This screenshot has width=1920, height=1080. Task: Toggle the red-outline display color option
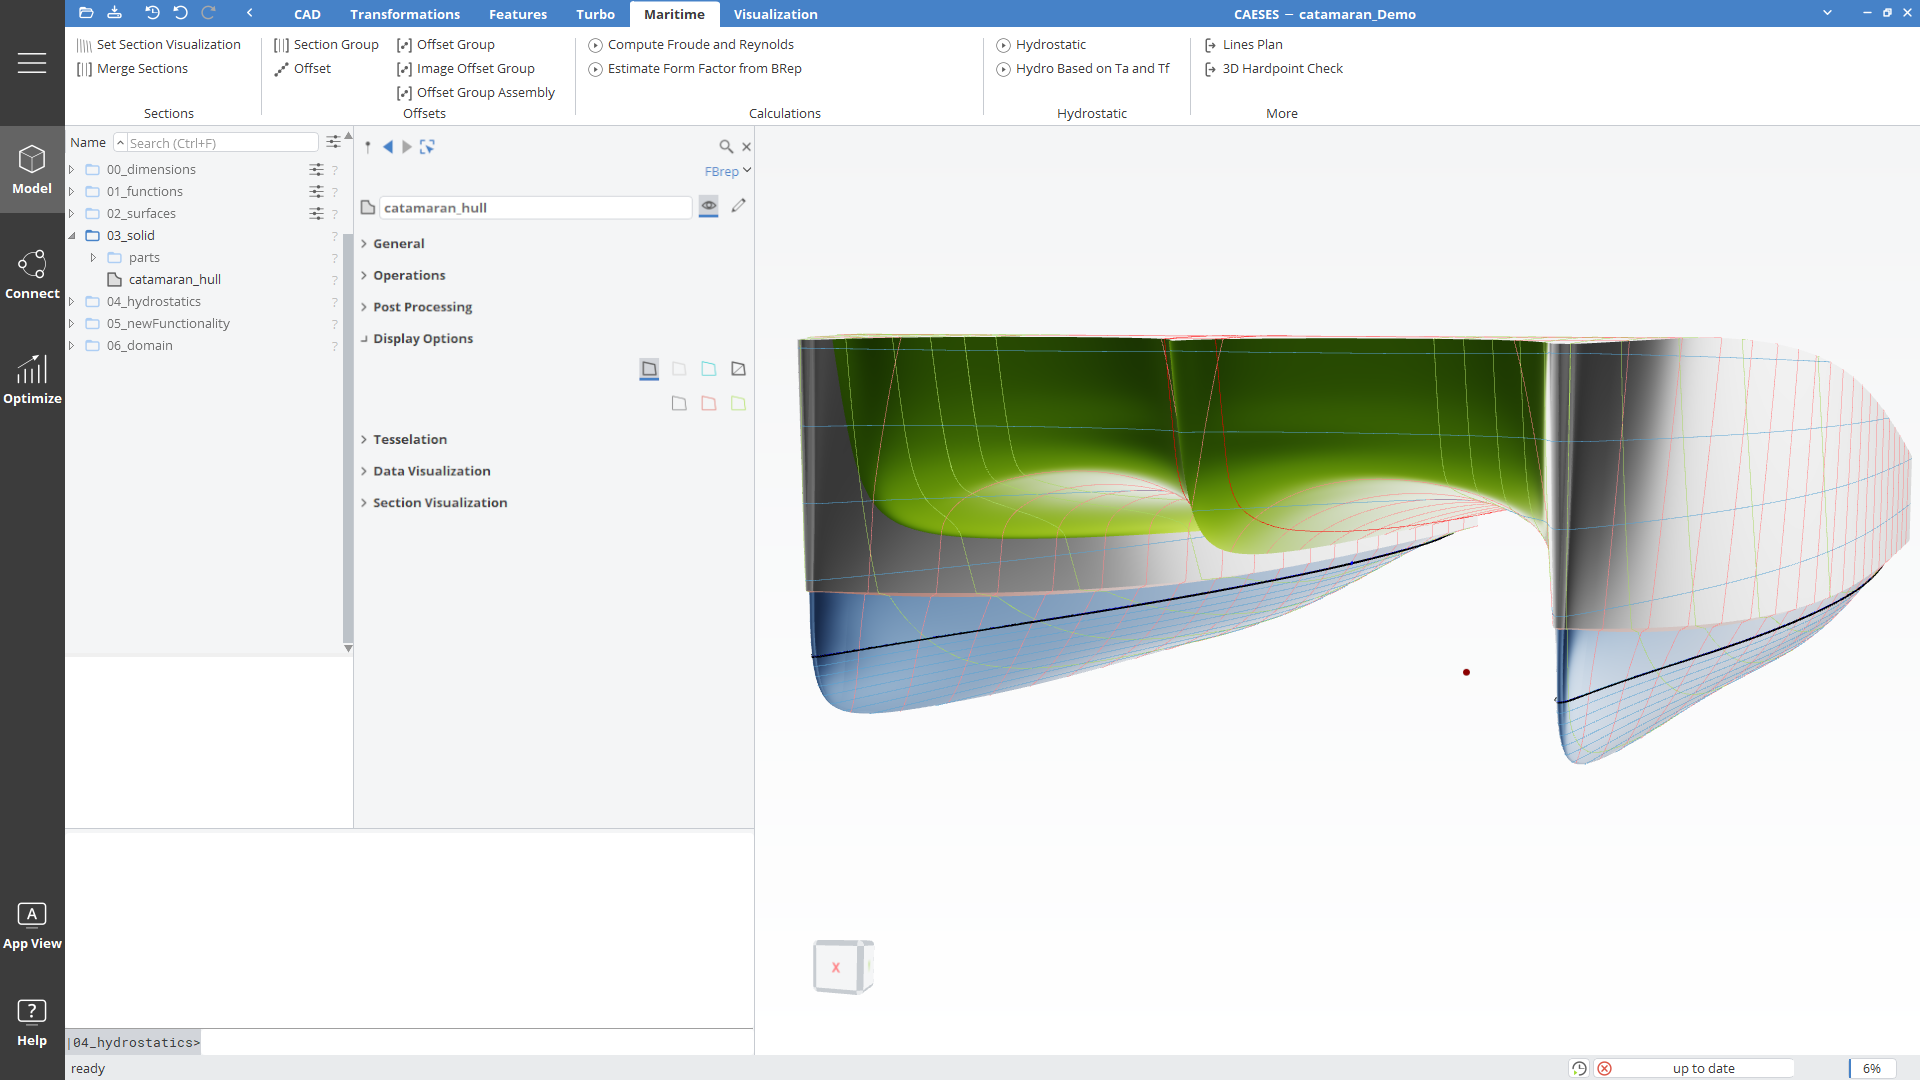[x=708, y=403]
